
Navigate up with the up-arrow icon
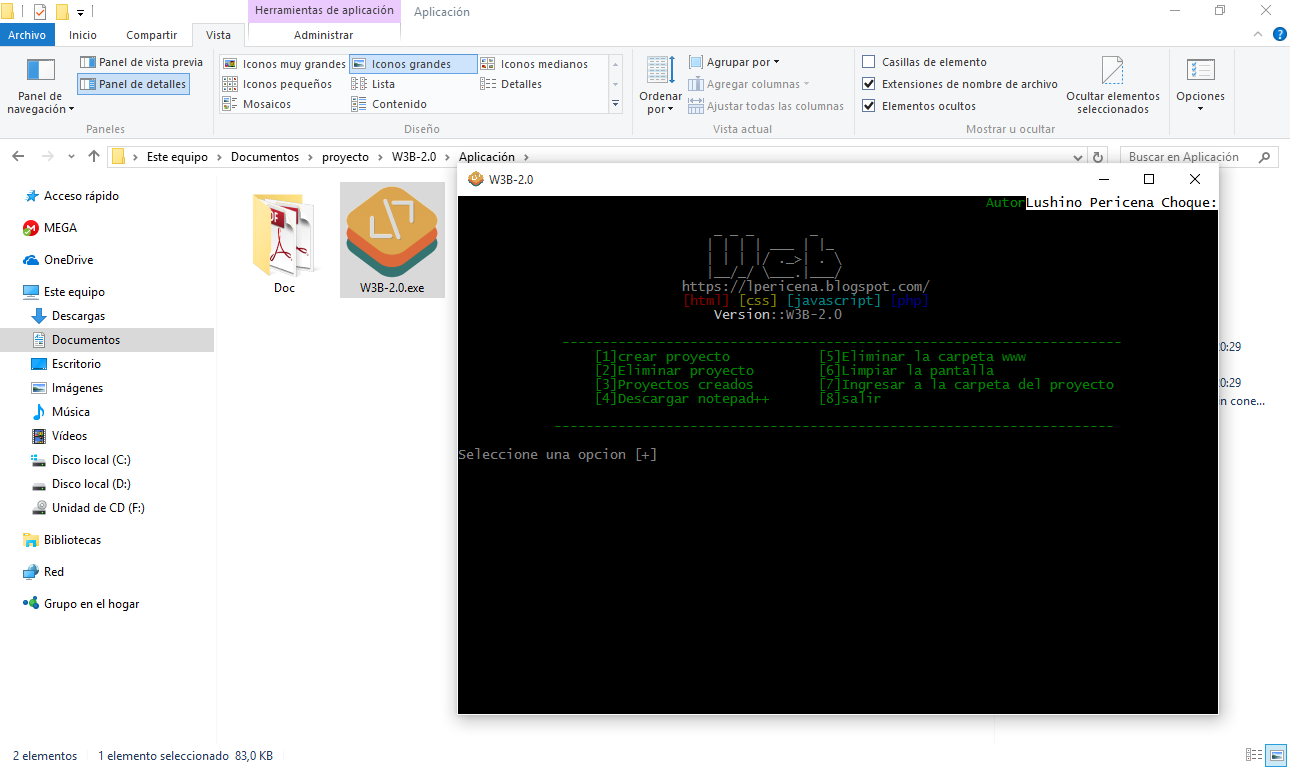93,156
